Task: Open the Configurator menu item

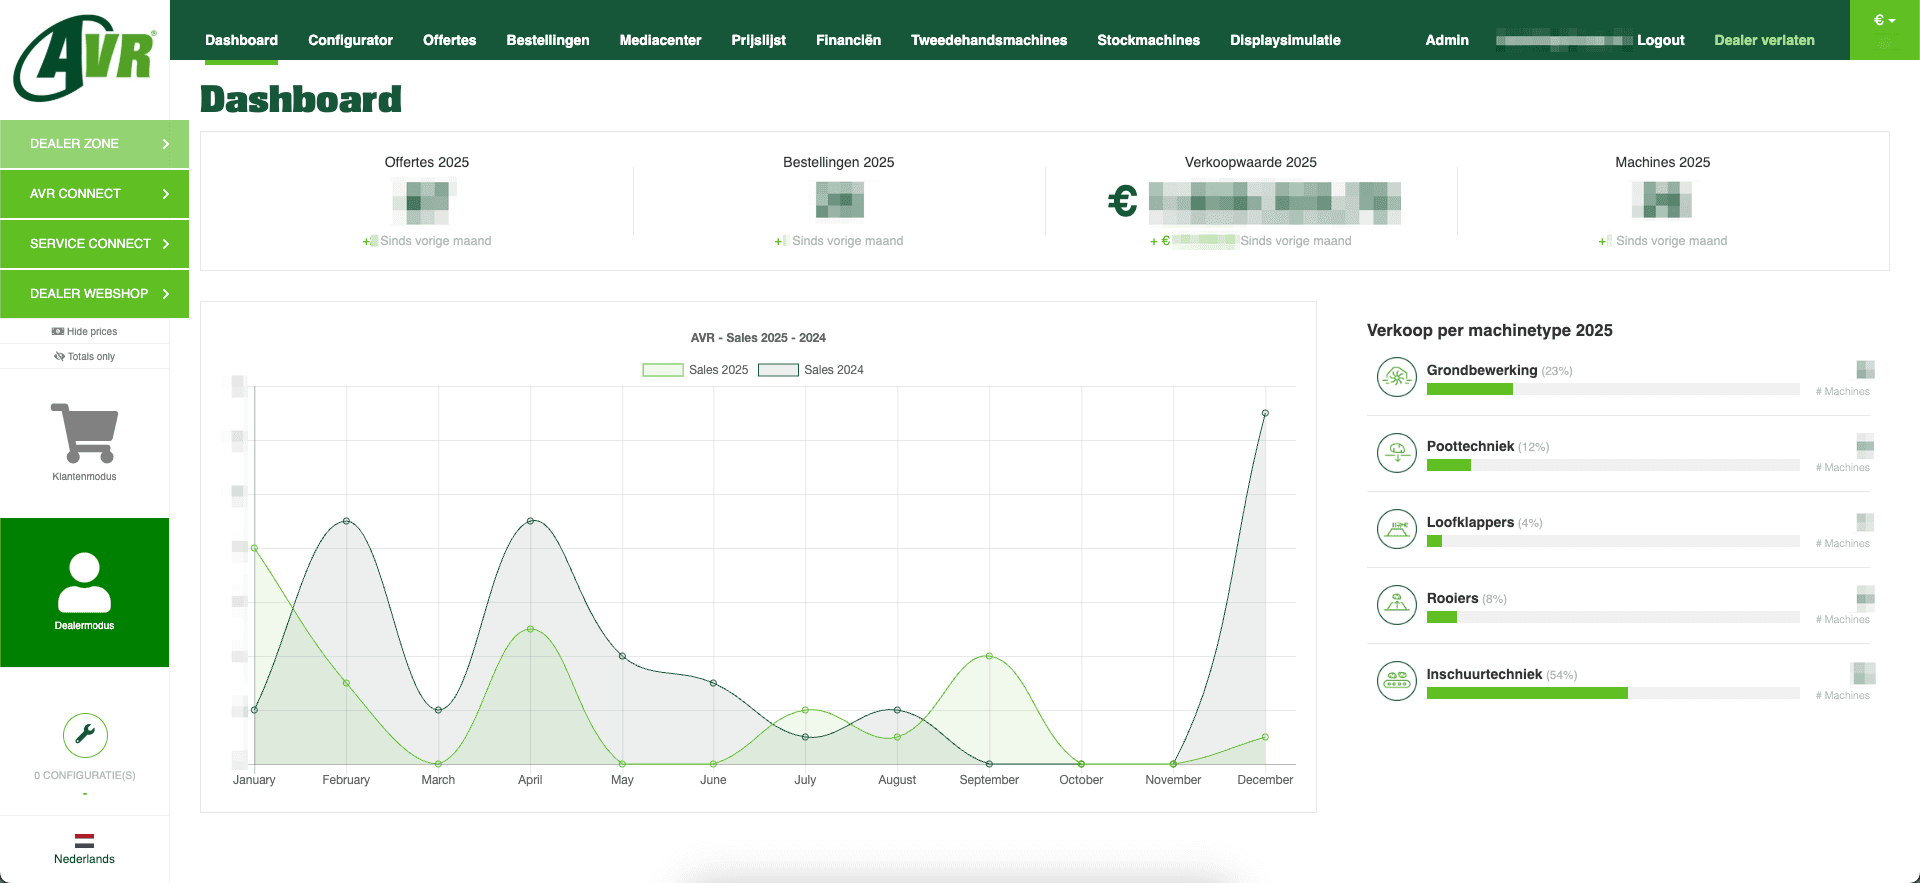Action: [350, 40]
